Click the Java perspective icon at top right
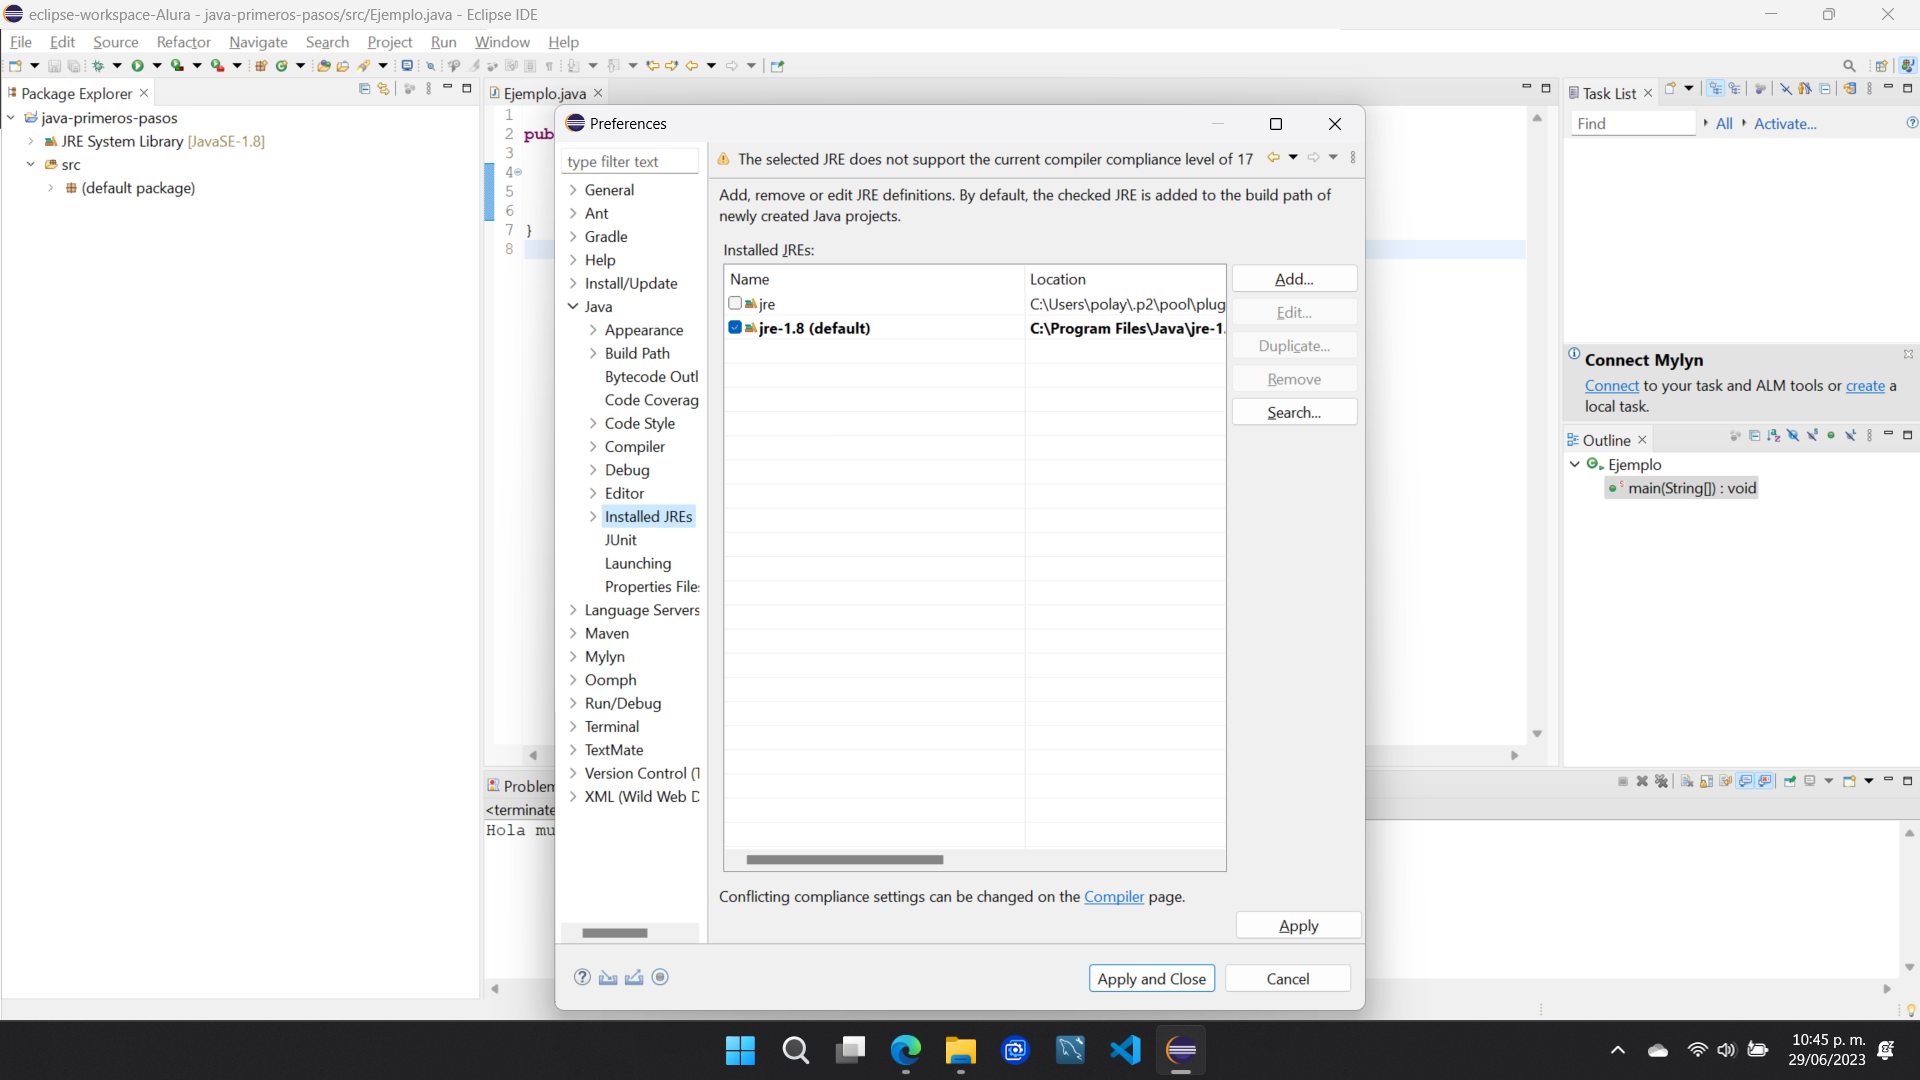This screenshot has height=1080, width=1920. (x=1907, y=66)
